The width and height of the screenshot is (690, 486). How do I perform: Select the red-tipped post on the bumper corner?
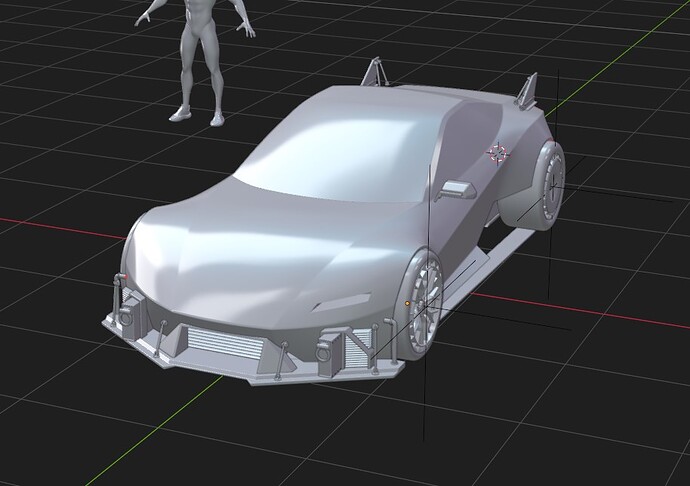tap(117, 299)
